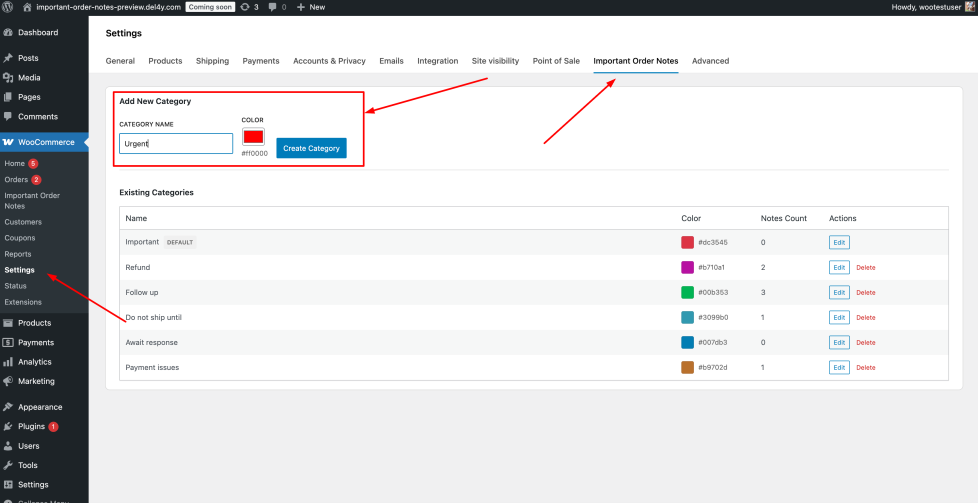Open the Advanced settings tab
The height and width of the screenshot is (503, 978).
(x=710, y=61)
